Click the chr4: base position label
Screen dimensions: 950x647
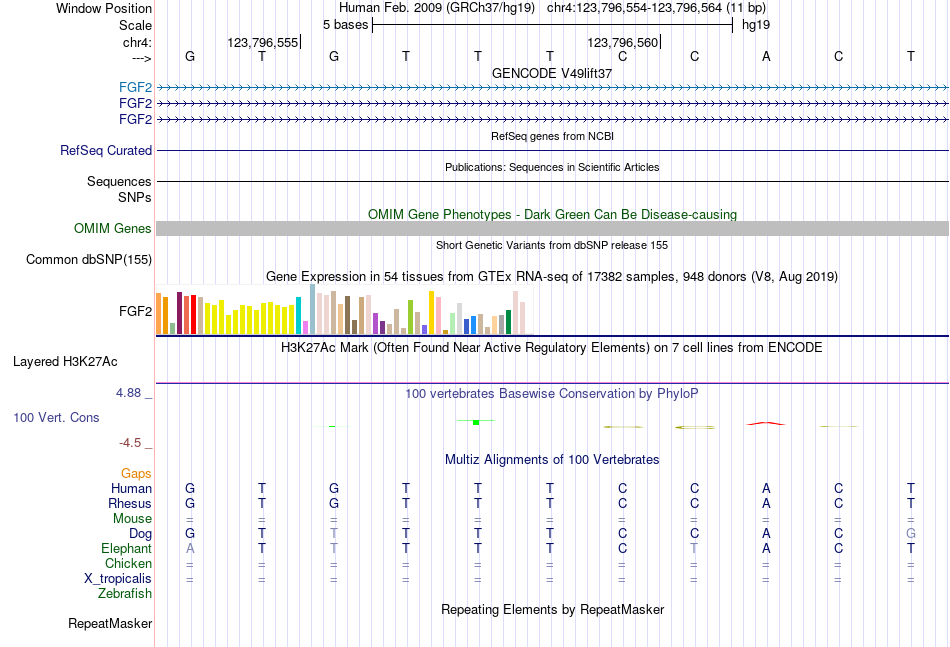pyautogui.click(x=138, y=42)
